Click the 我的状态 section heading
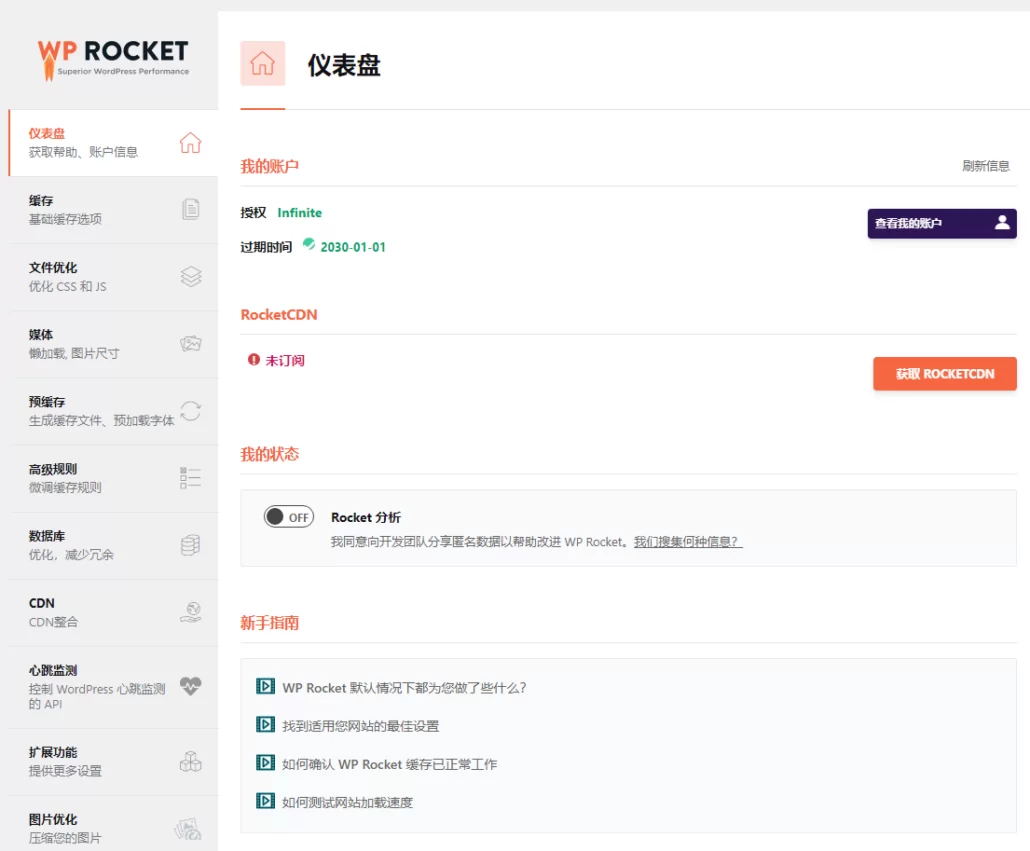This screenshot has height=851, width=1030. coord(269,454)
